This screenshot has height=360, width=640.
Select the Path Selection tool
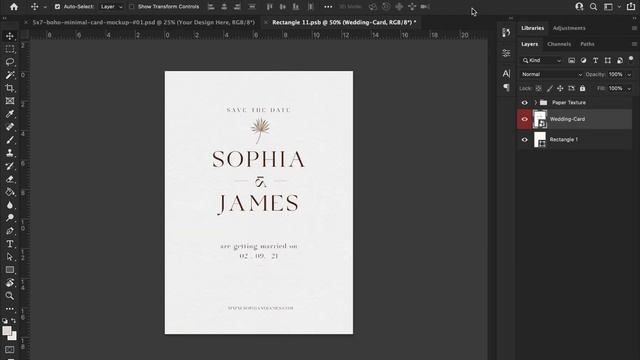(10, 257)
